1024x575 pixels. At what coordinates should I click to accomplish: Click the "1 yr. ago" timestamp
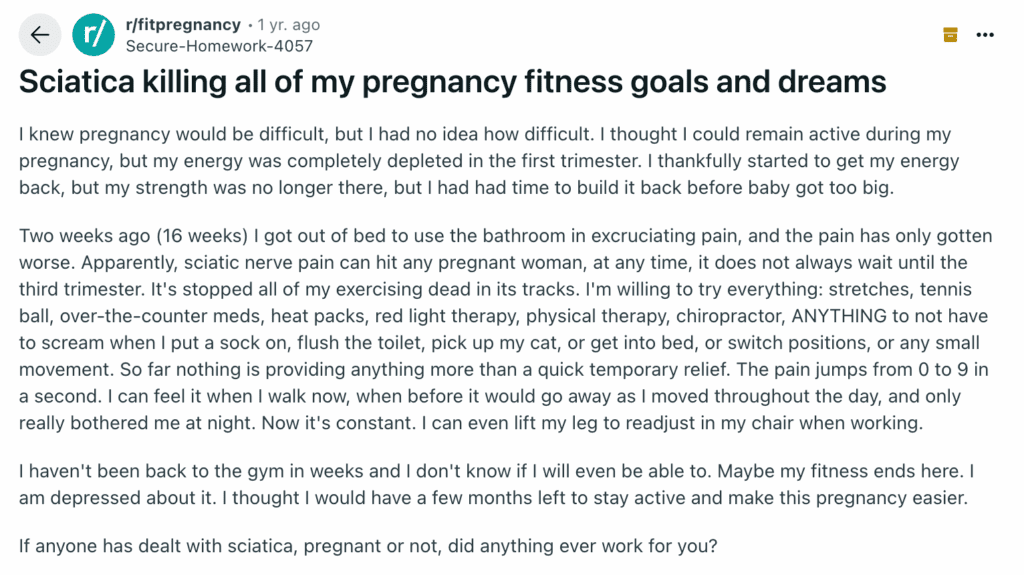point(289,24)
